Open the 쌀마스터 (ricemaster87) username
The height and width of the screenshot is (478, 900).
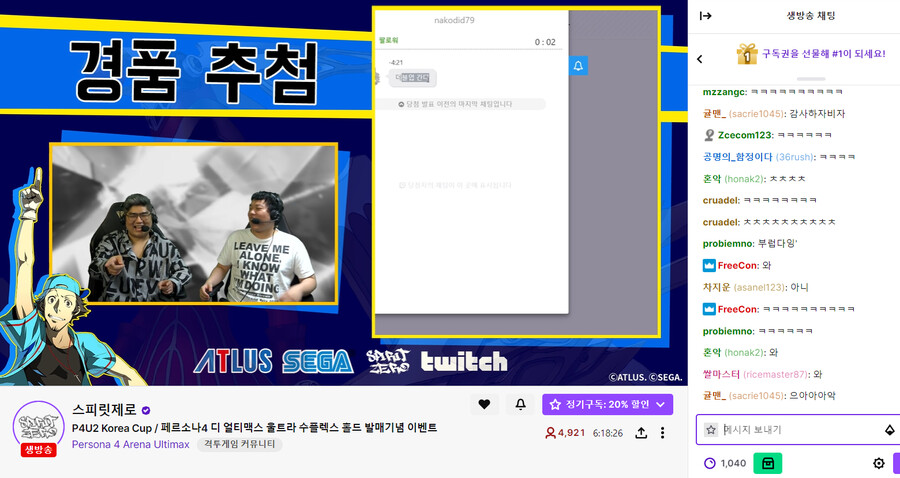754,374
